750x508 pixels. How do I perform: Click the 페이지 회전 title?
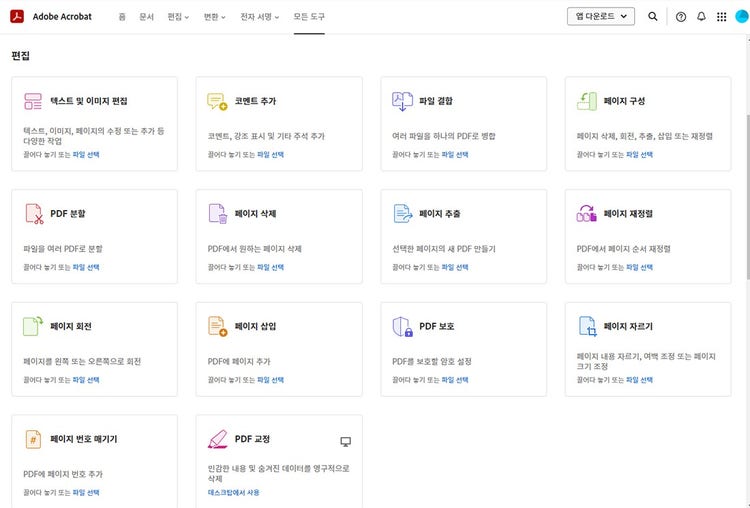pos(71,326)
